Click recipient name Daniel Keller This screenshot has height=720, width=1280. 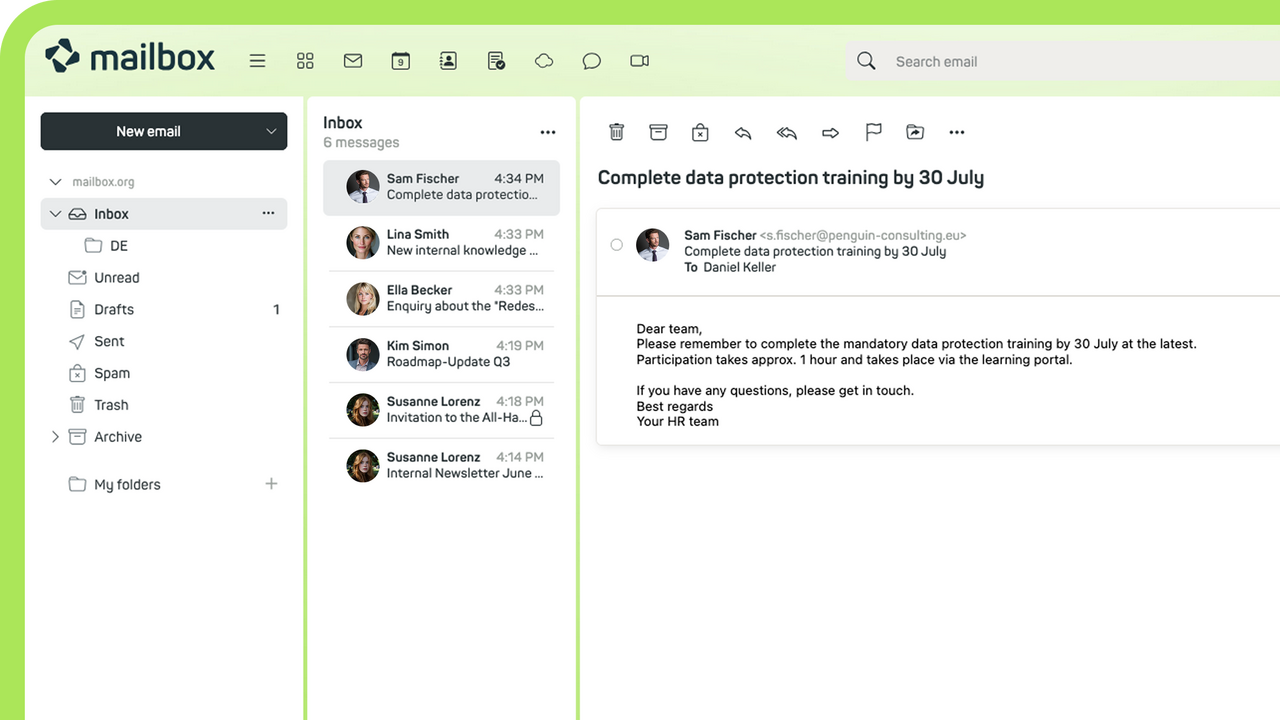point(740,268)
